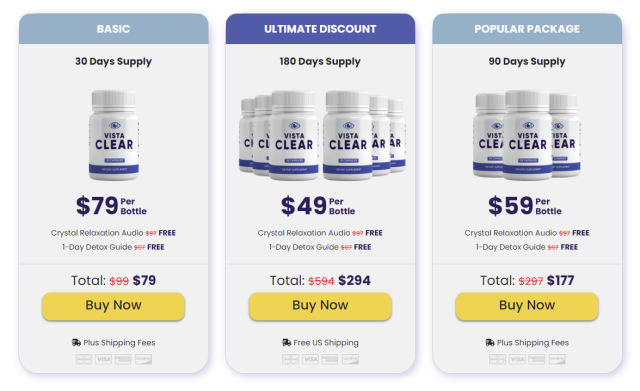The width and height of the screenshot is (640, 391).
Task: Click the Total $177 price in the Popular Package
Action: (560, 280)
